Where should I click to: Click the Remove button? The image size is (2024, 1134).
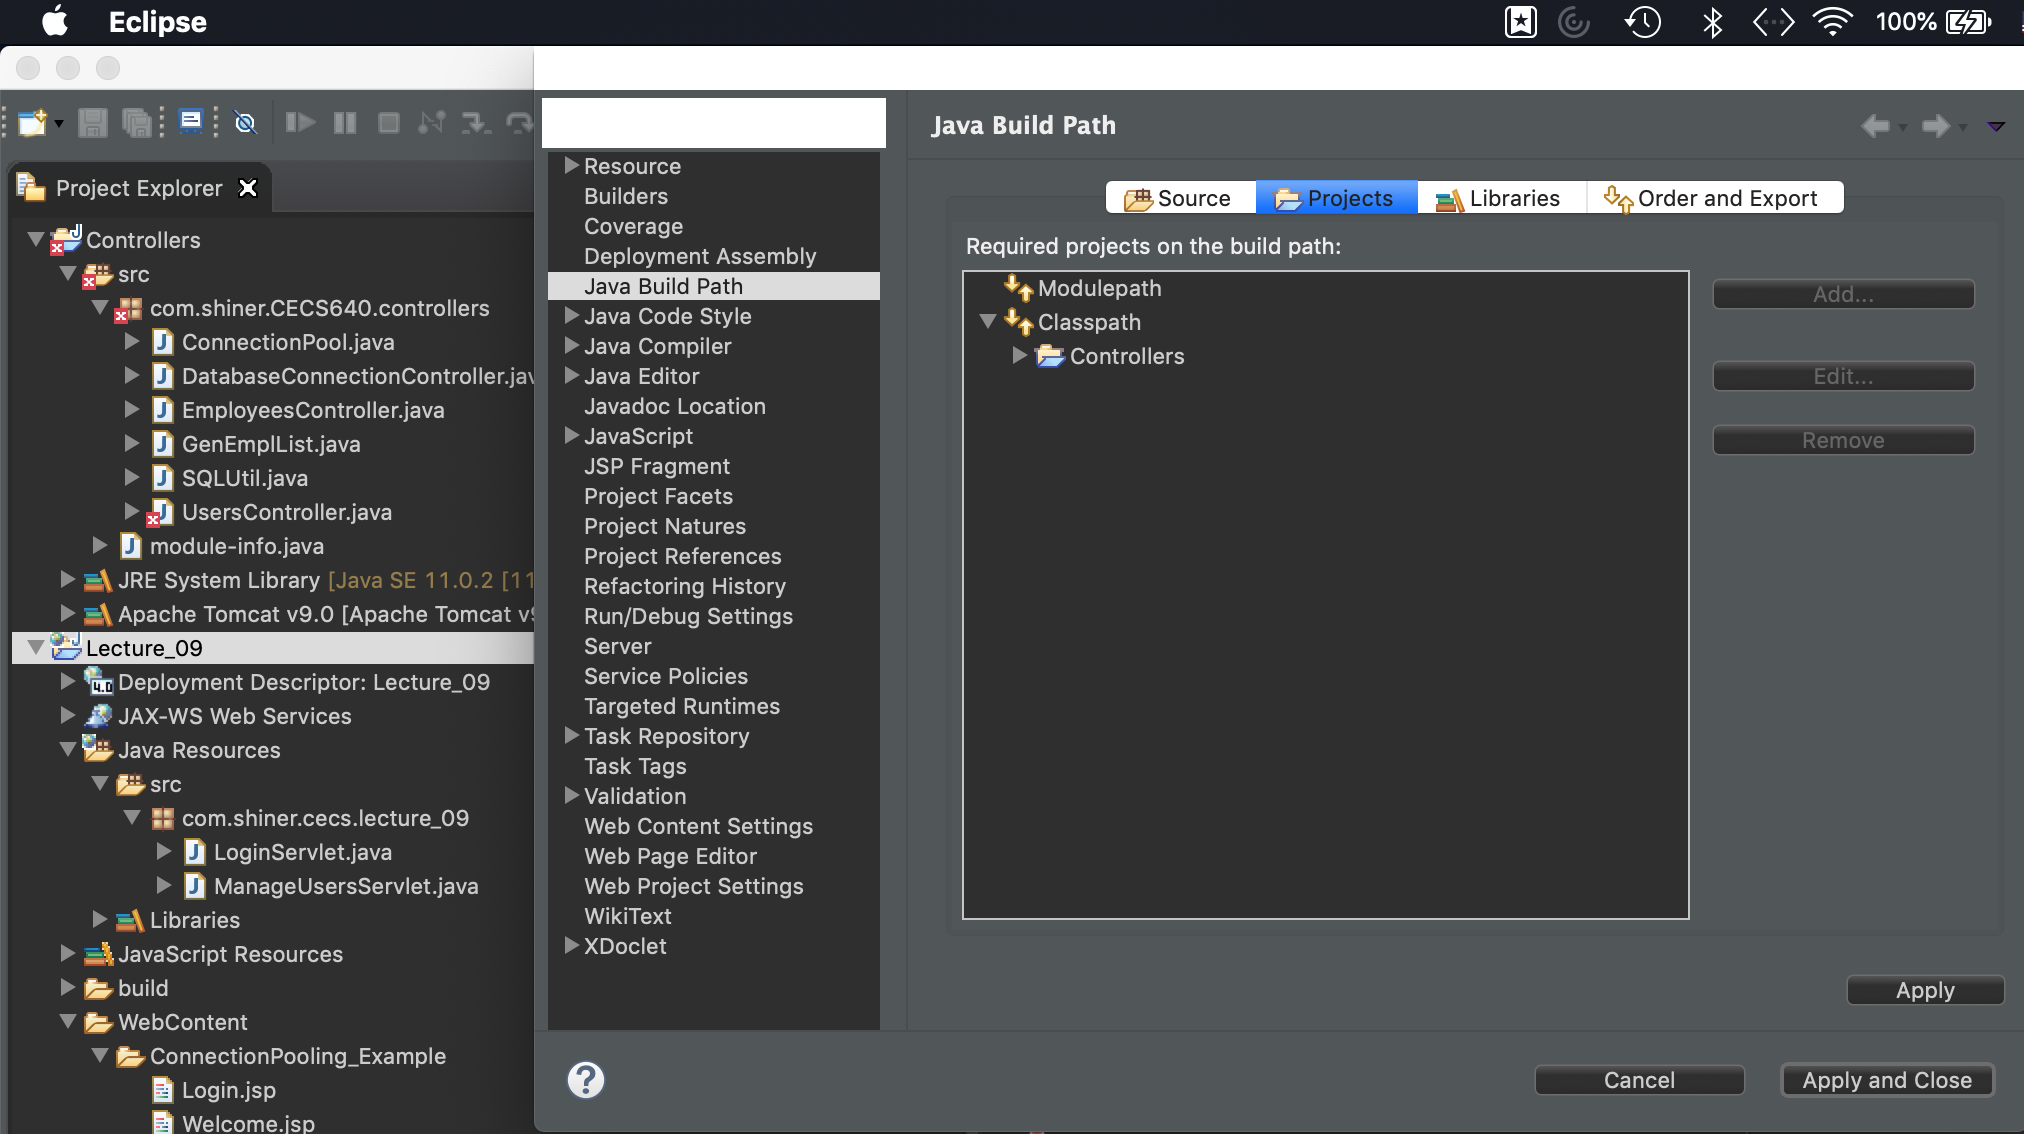1843,441
